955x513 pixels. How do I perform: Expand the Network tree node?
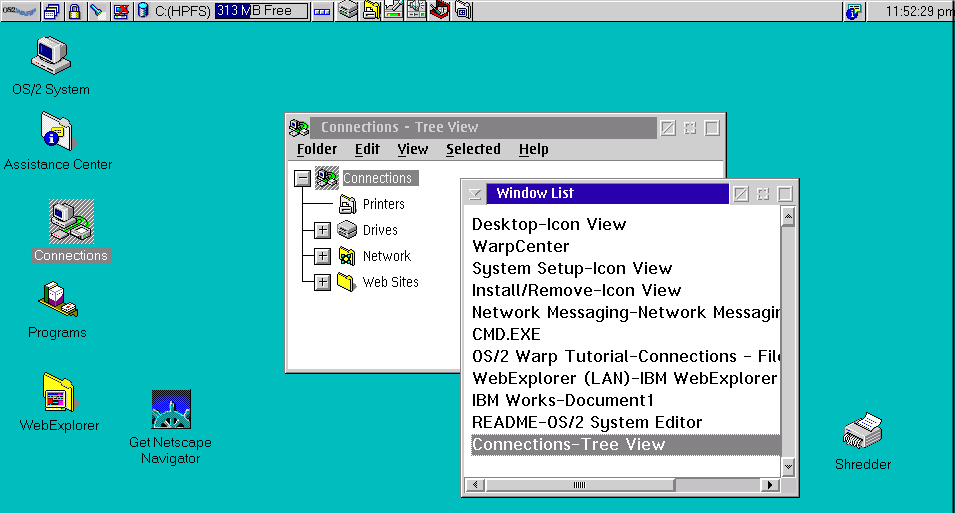(x=322, y=256)
